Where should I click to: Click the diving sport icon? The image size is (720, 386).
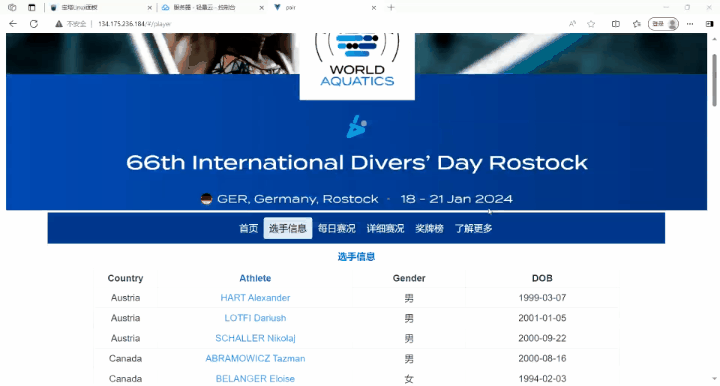(357, 127)
